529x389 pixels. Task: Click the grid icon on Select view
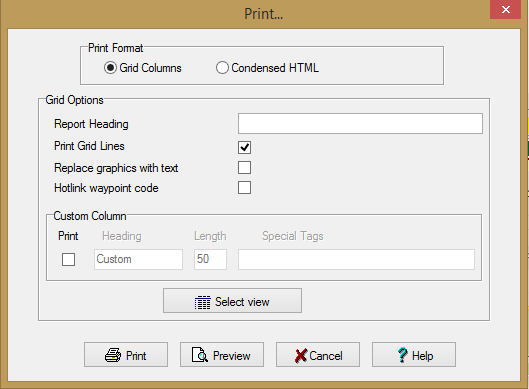(x=202, y=302)
